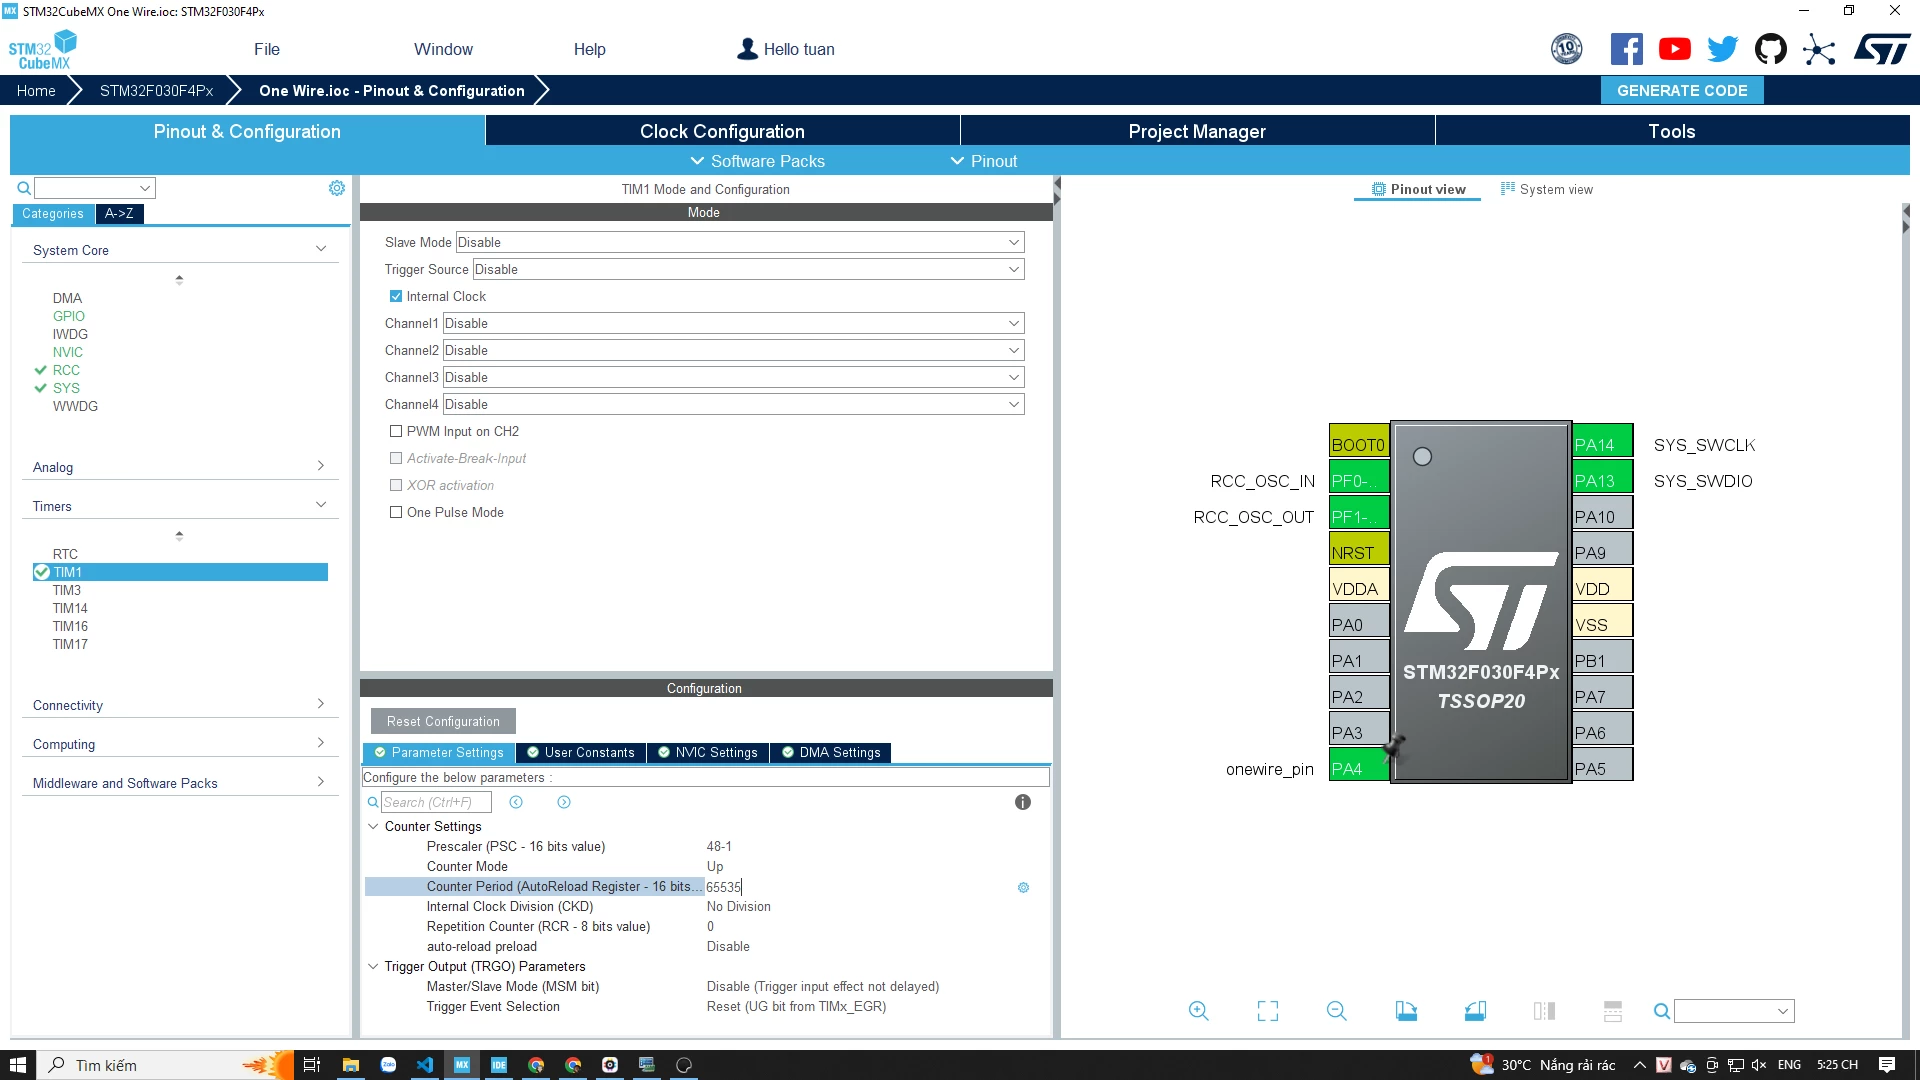Fit chip to view with expand icon
The height and width of the screenshot is (1080, 1920).
(x=1268, y=1011)
